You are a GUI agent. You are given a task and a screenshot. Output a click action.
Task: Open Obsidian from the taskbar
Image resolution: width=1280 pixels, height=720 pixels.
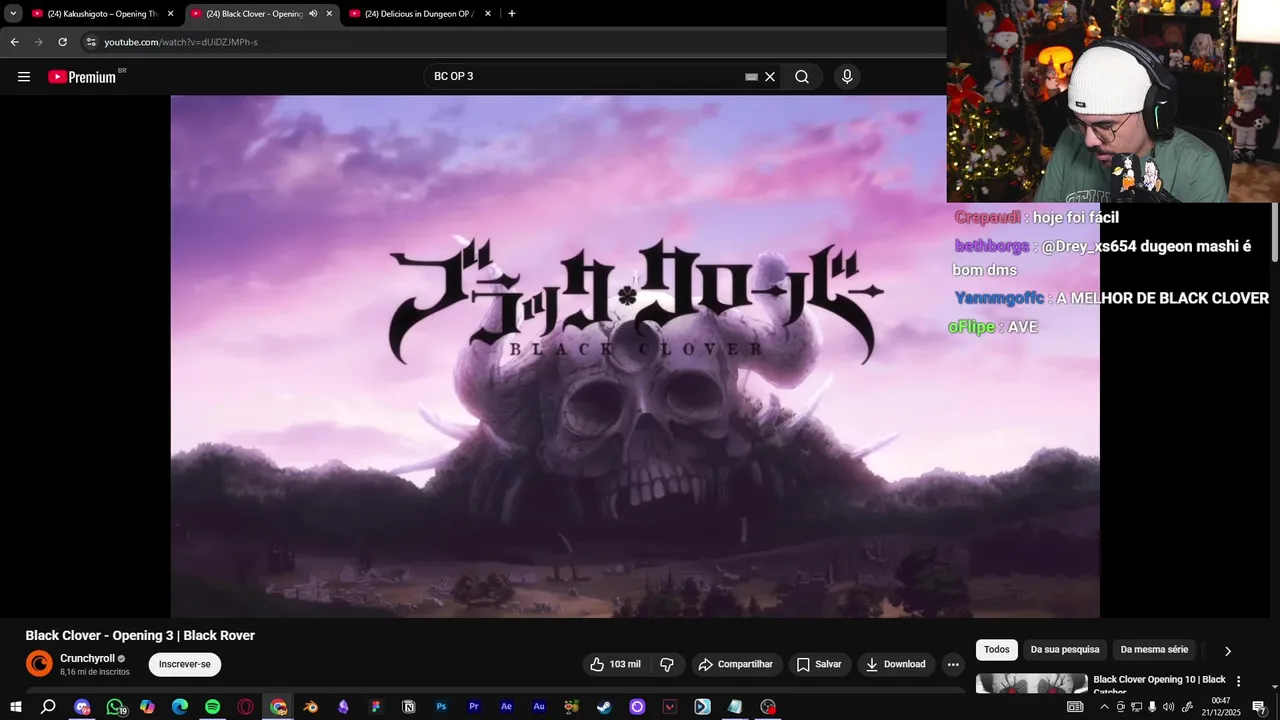pos(343,707)
